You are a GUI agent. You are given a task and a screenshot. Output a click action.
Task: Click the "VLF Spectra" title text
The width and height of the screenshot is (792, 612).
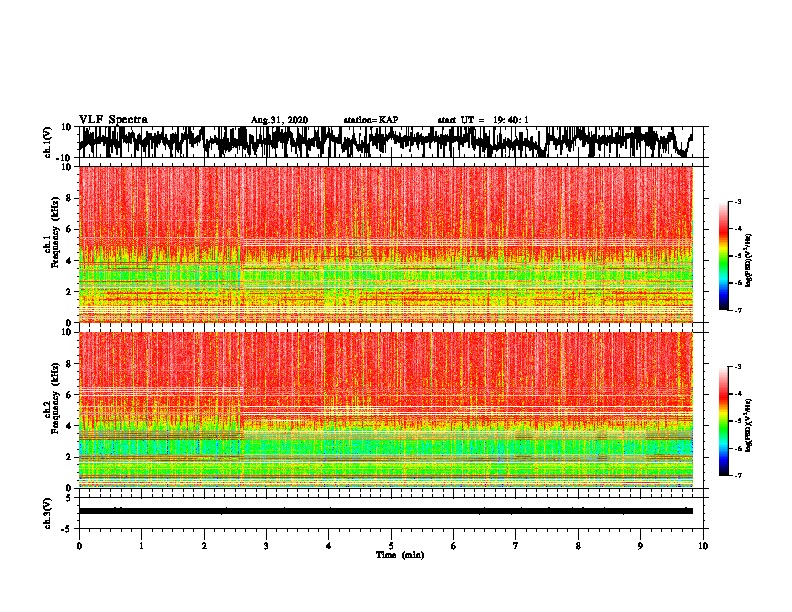coord(113,120)
